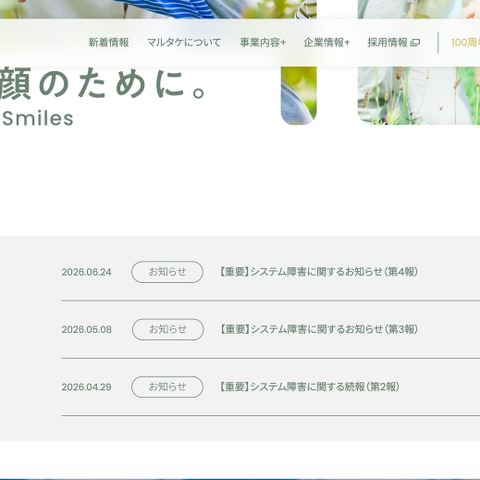
Task: Click the Smiles tagline text
Action: click(x=37, y=118)
